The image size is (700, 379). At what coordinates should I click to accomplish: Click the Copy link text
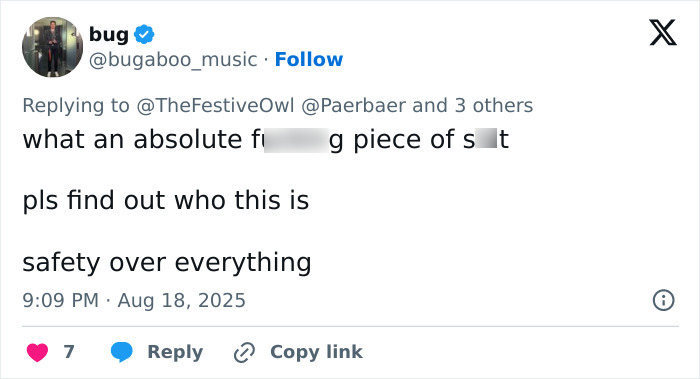[316, 352]
